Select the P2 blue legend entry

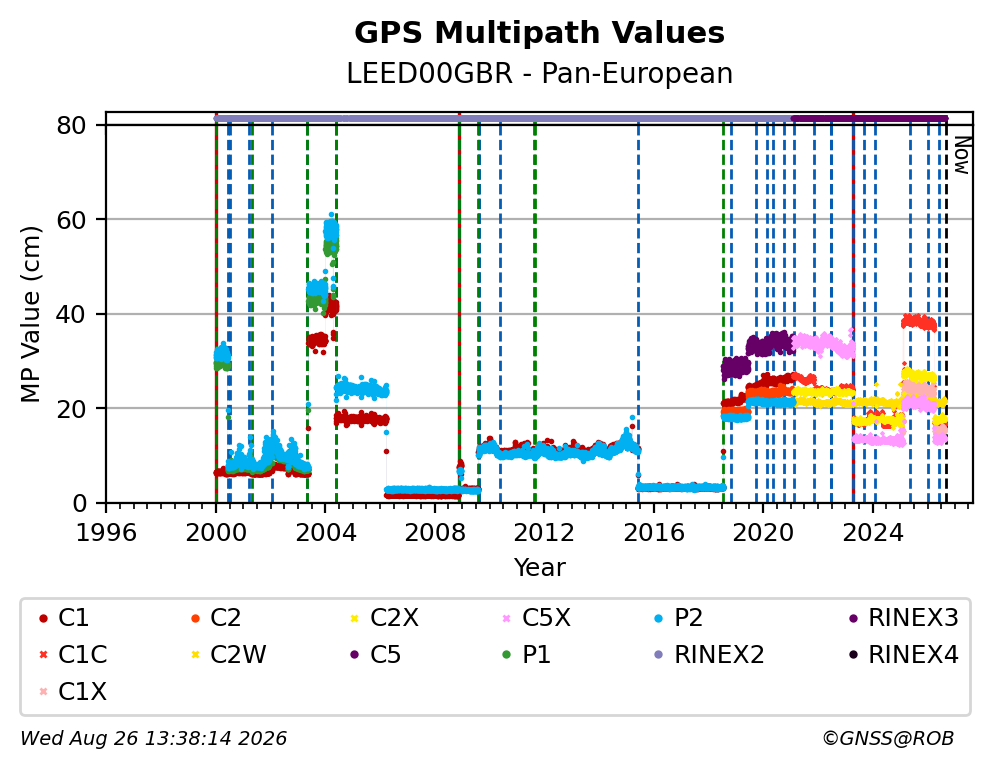point(679,618)
